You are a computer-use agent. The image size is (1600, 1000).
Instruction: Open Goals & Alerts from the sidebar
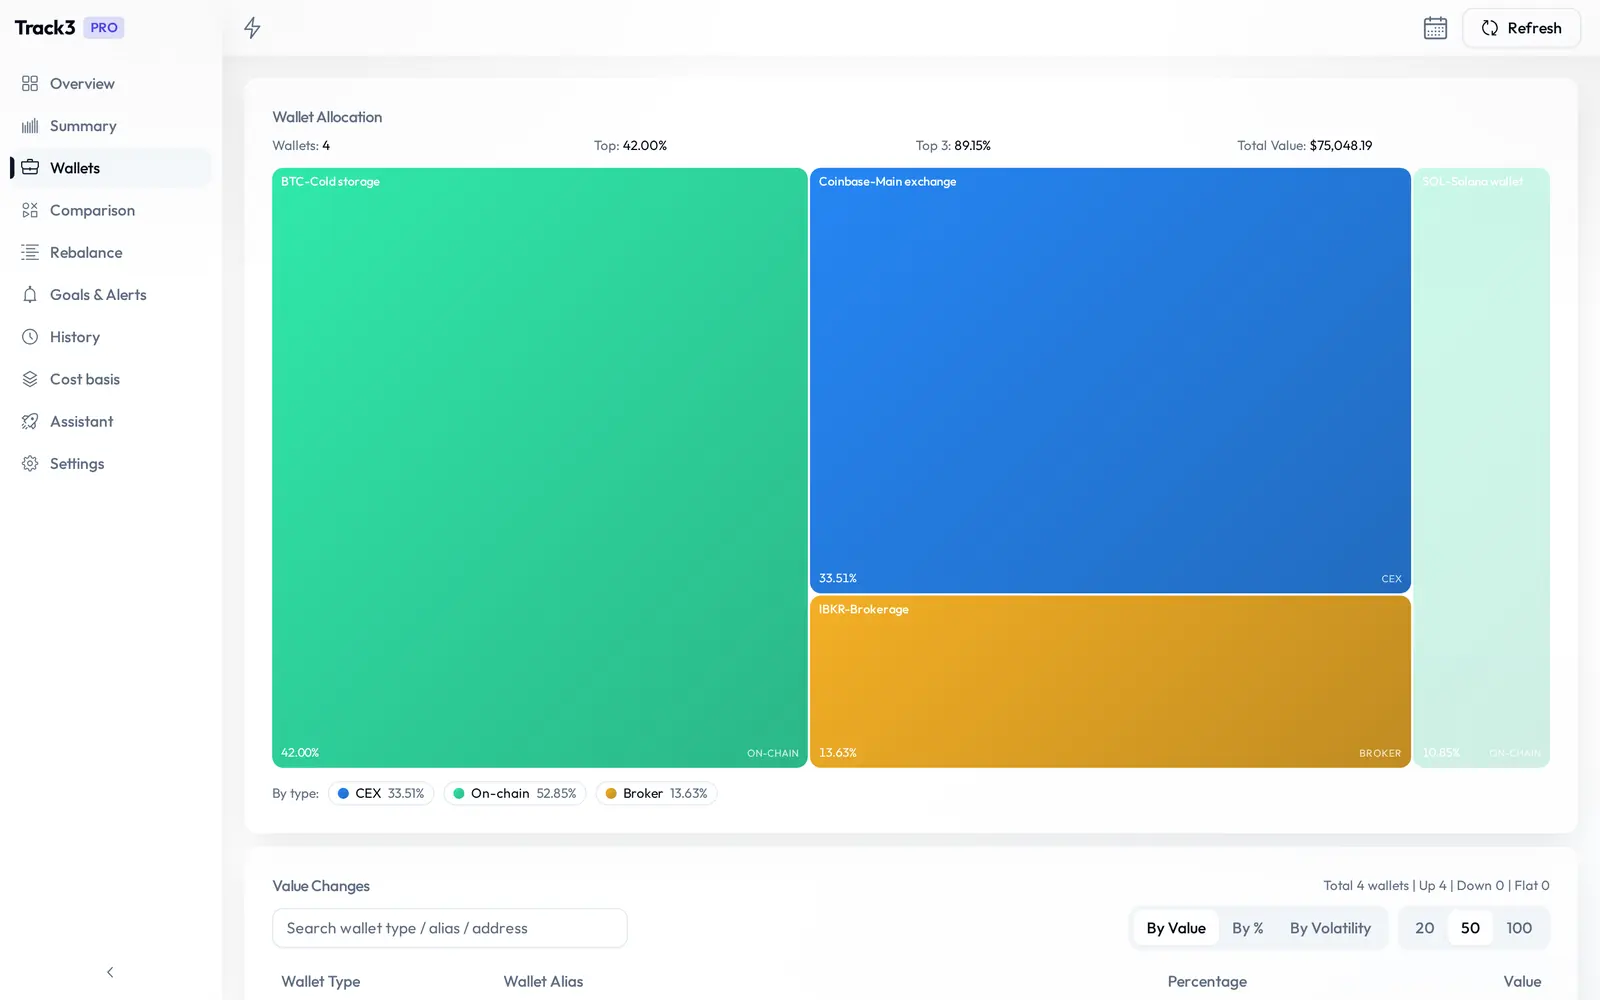pyautogui.click(x=111, y=295)
